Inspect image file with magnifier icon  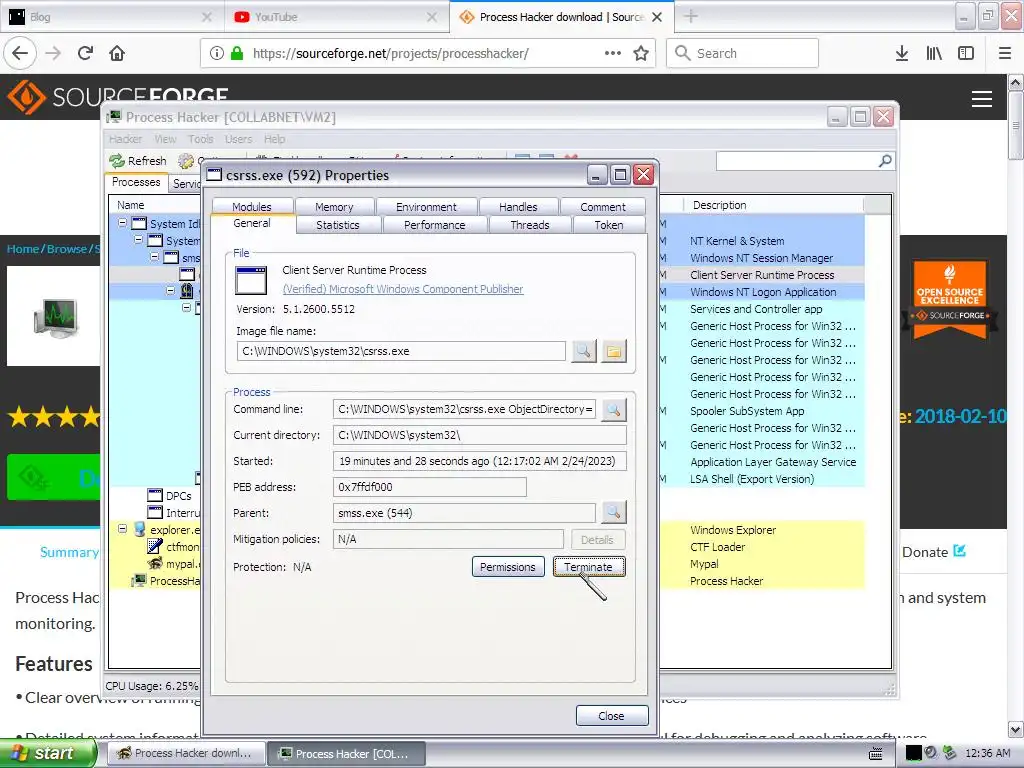pyautogui.click(x=583, y=351)
